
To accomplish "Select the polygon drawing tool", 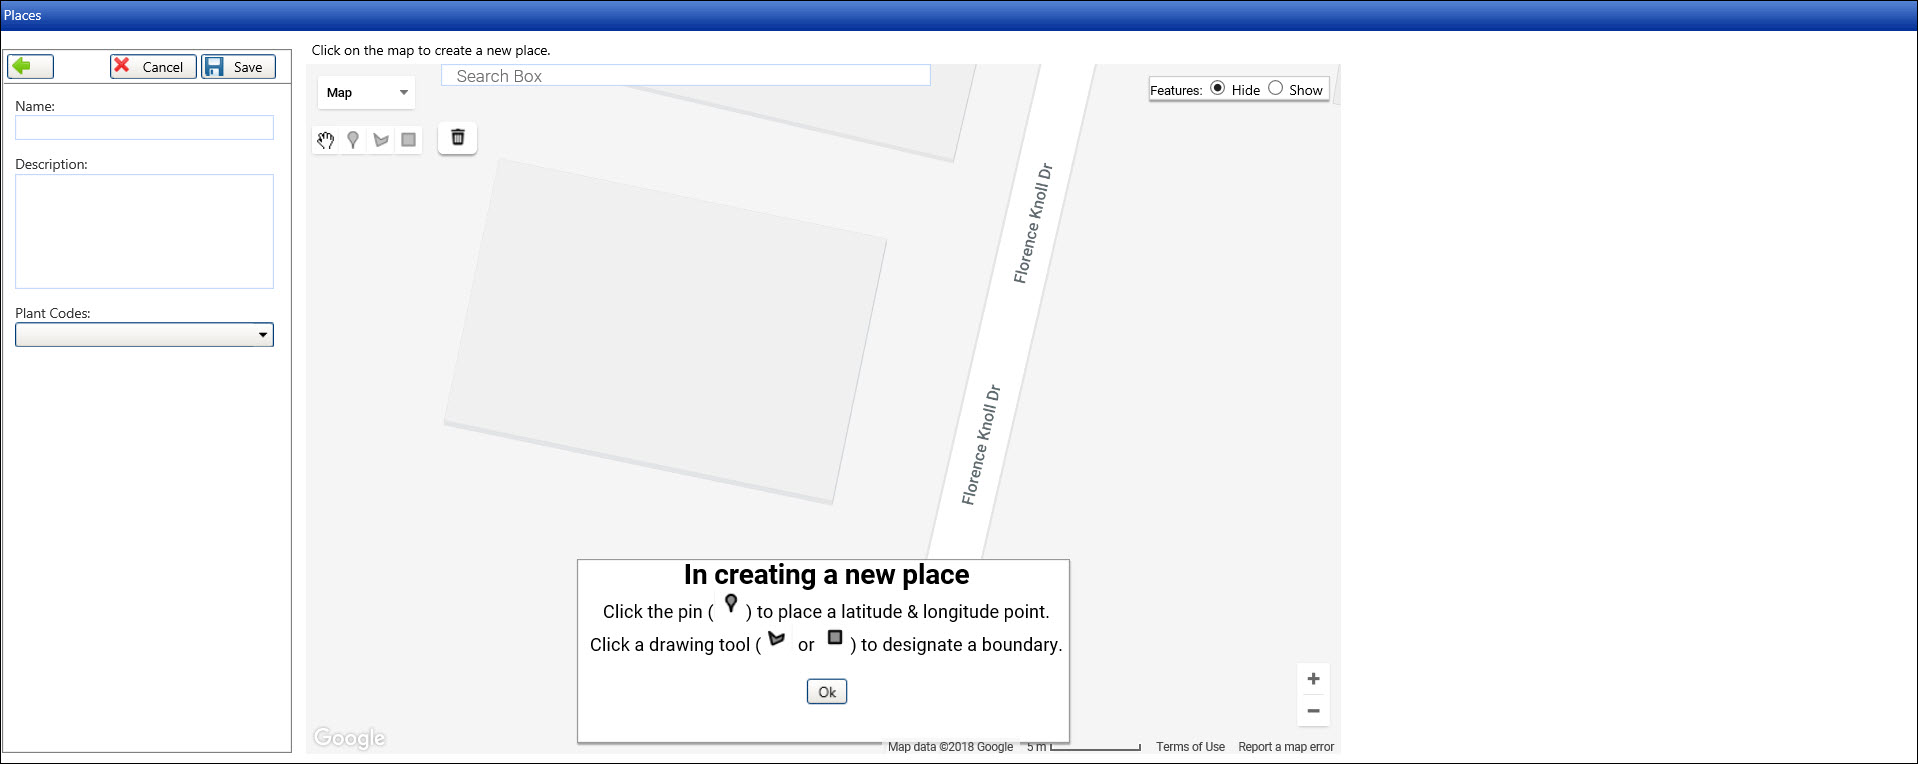I will click(381, 140).
